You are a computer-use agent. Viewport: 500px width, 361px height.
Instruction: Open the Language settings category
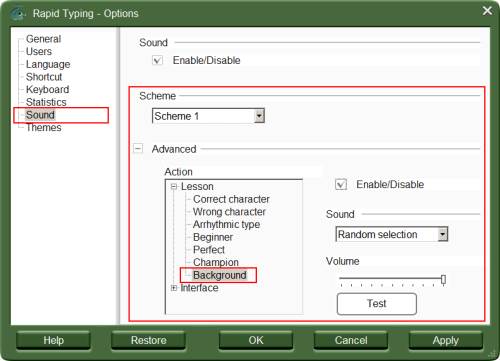(48, 64)
